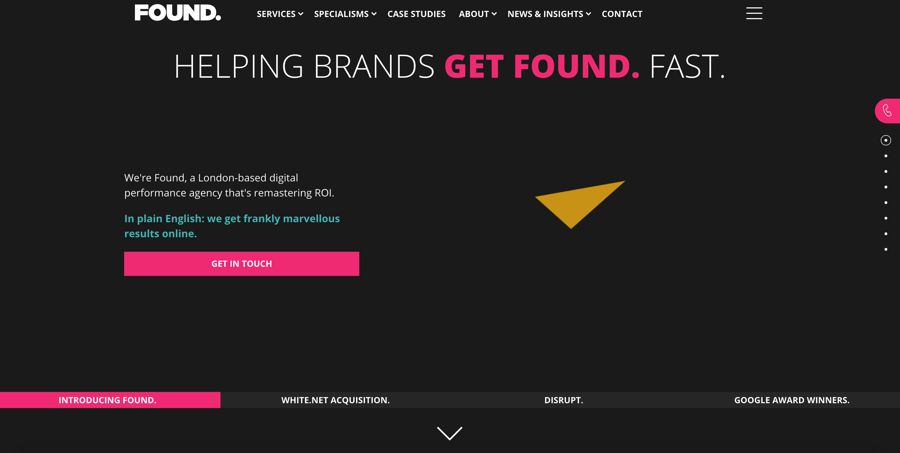Image resolution: width=900 pixels, height=453 pixels.
Task: Open the News & Insights dropdown
Action: click(549, 14)
